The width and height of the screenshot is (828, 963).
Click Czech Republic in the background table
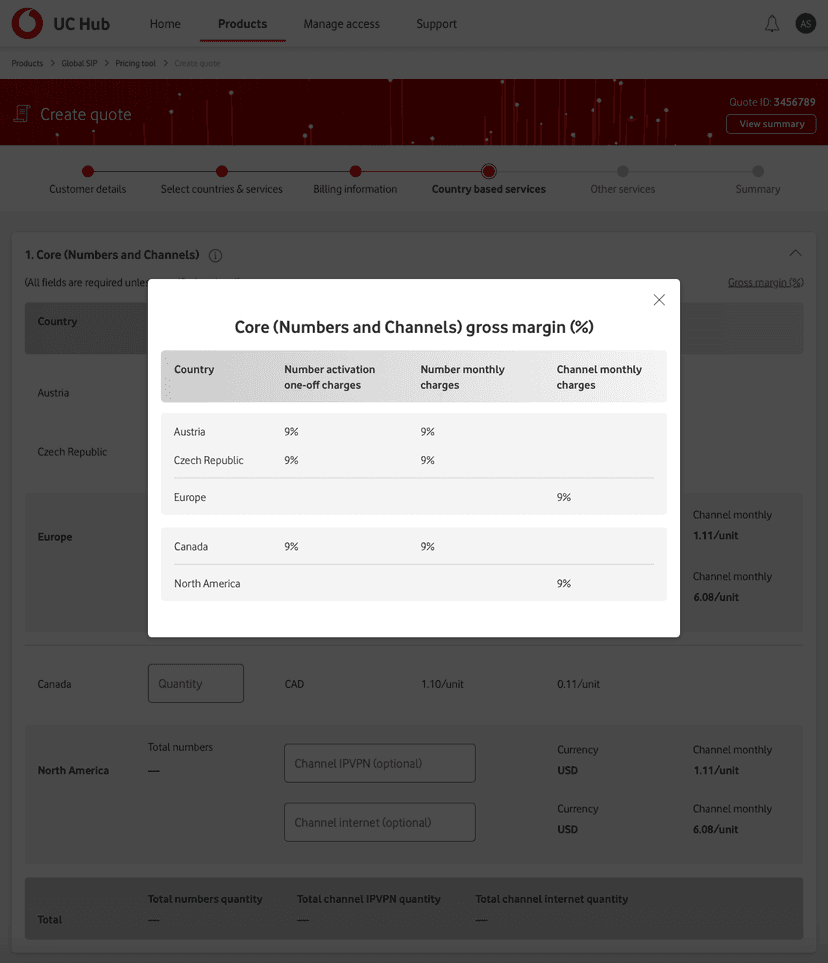point(72,451)
